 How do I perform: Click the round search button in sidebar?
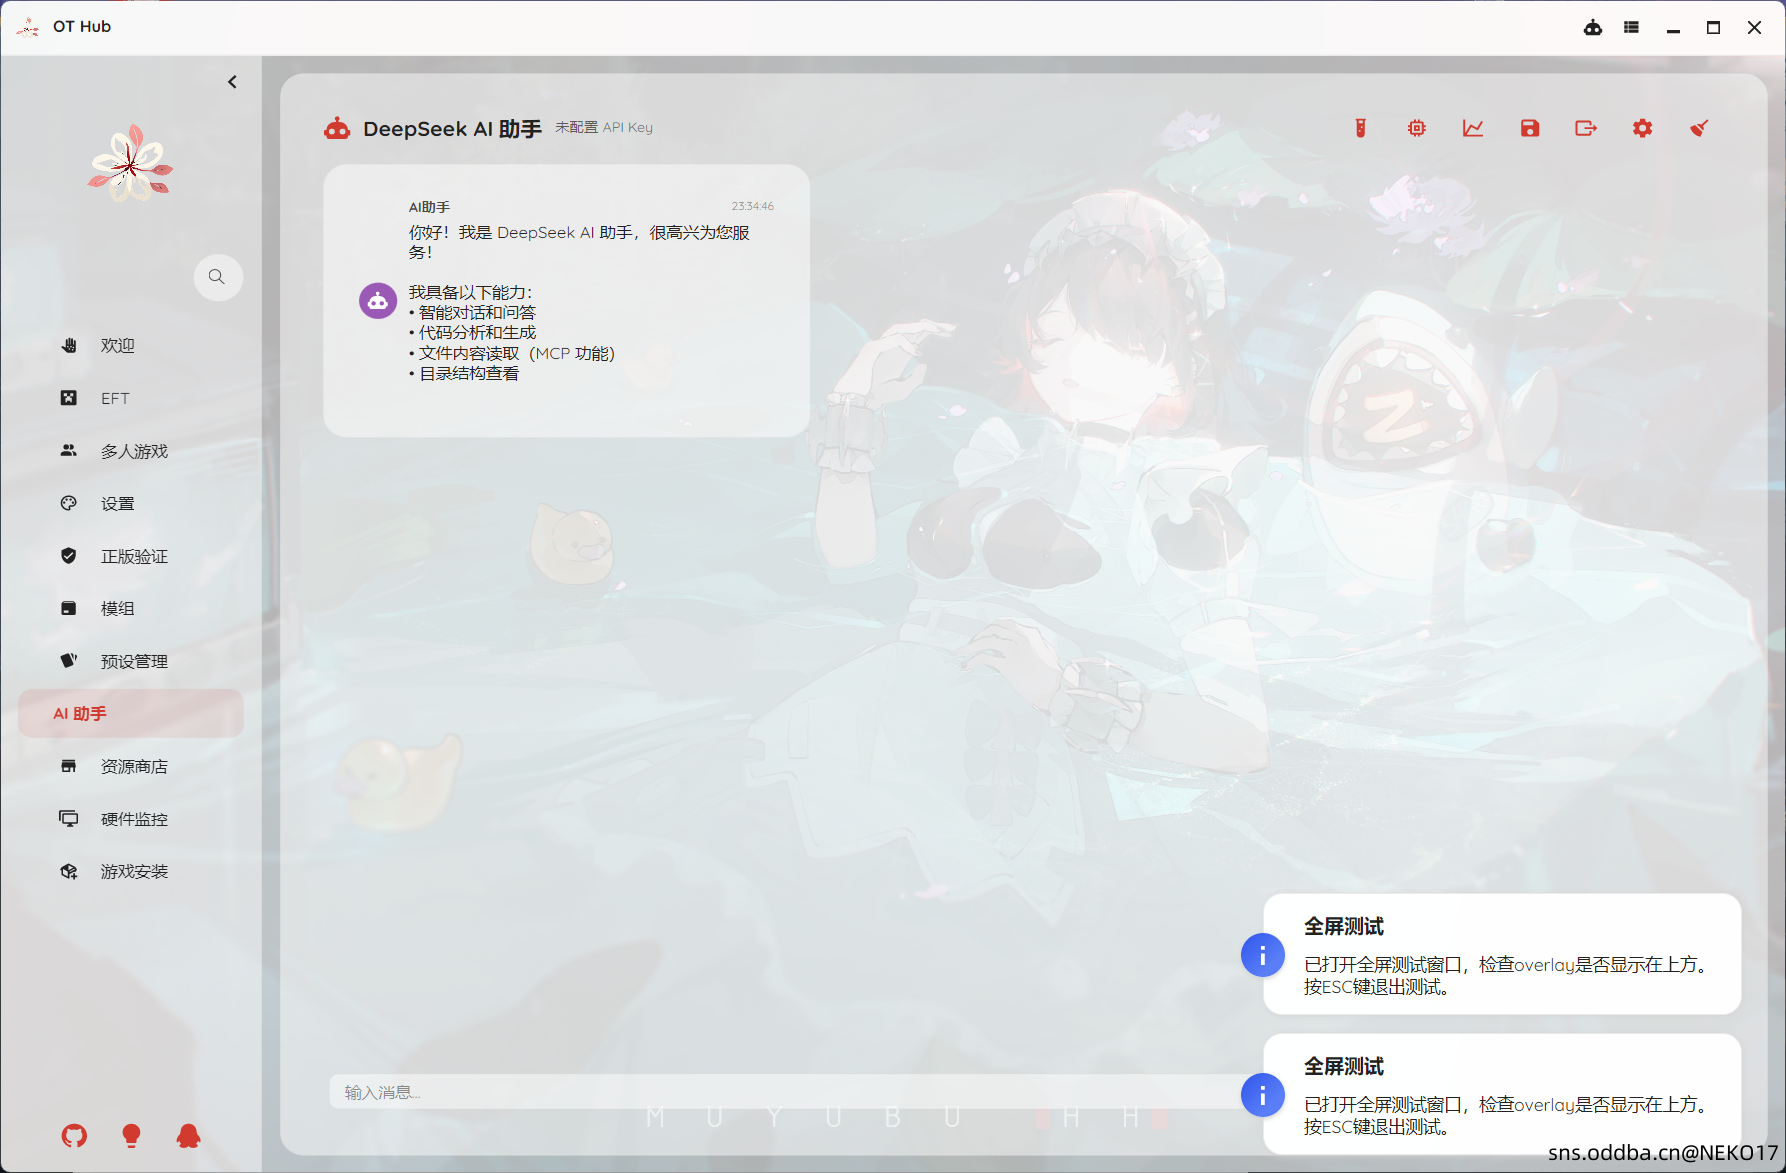pyautogui.click(x=217, y=277)
